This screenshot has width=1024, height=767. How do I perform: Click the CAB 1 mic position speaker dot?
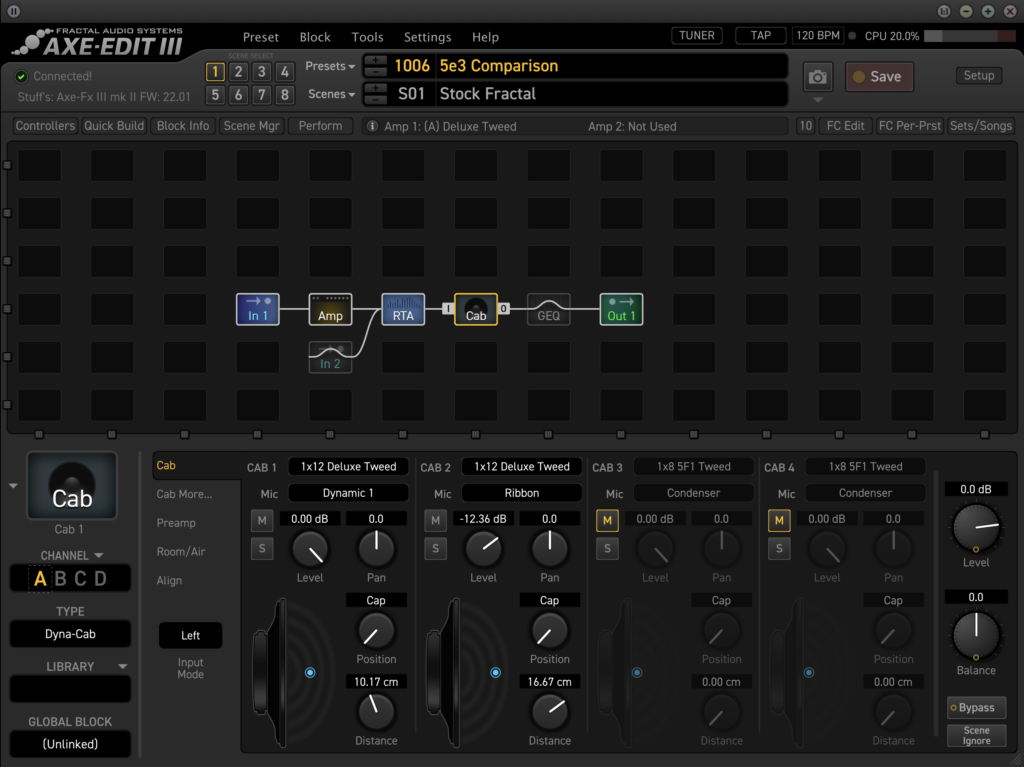(x=310, y=672)
